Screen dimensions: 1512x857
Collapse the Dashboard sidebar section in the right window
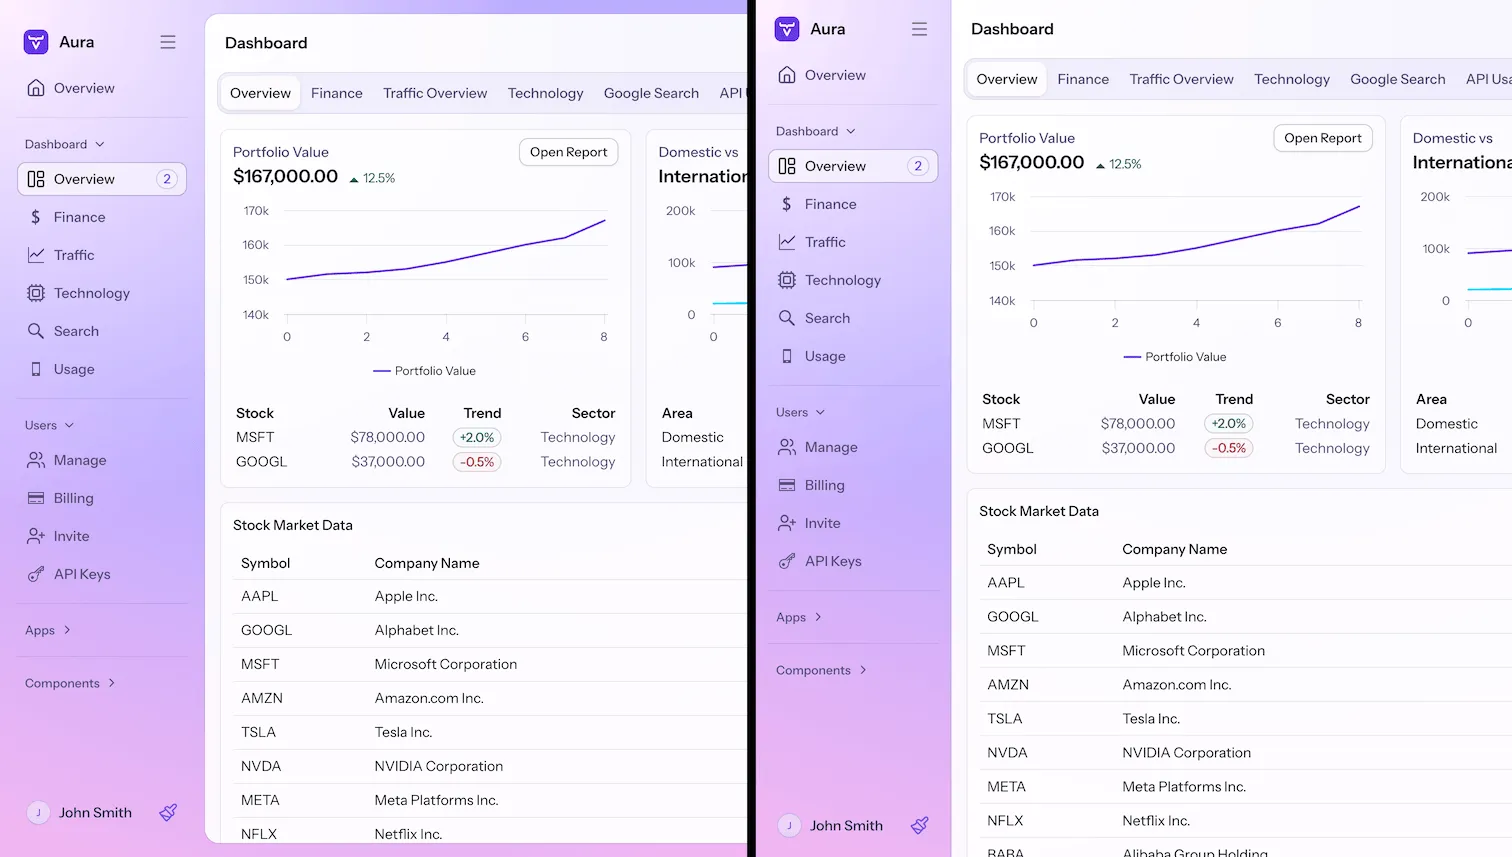(x=816, y=131)
